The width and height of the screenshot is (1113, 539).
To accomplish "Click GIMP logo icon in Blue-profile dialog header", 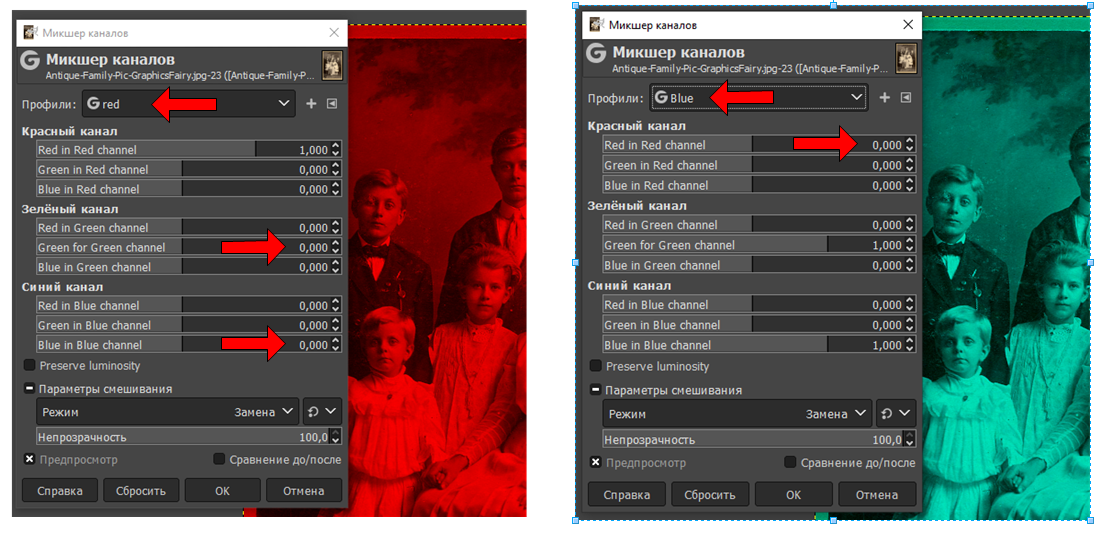I will (596, 53).
